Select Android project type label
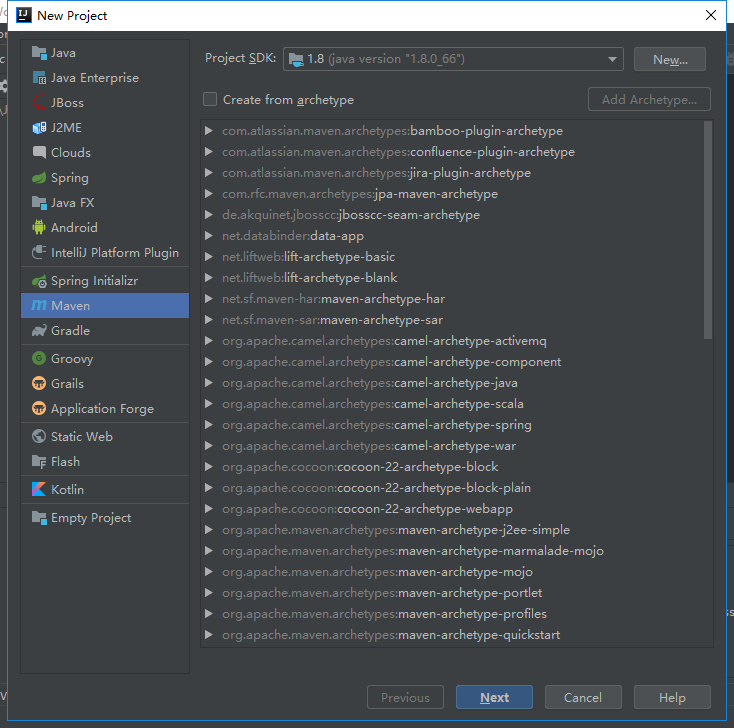 74,228
